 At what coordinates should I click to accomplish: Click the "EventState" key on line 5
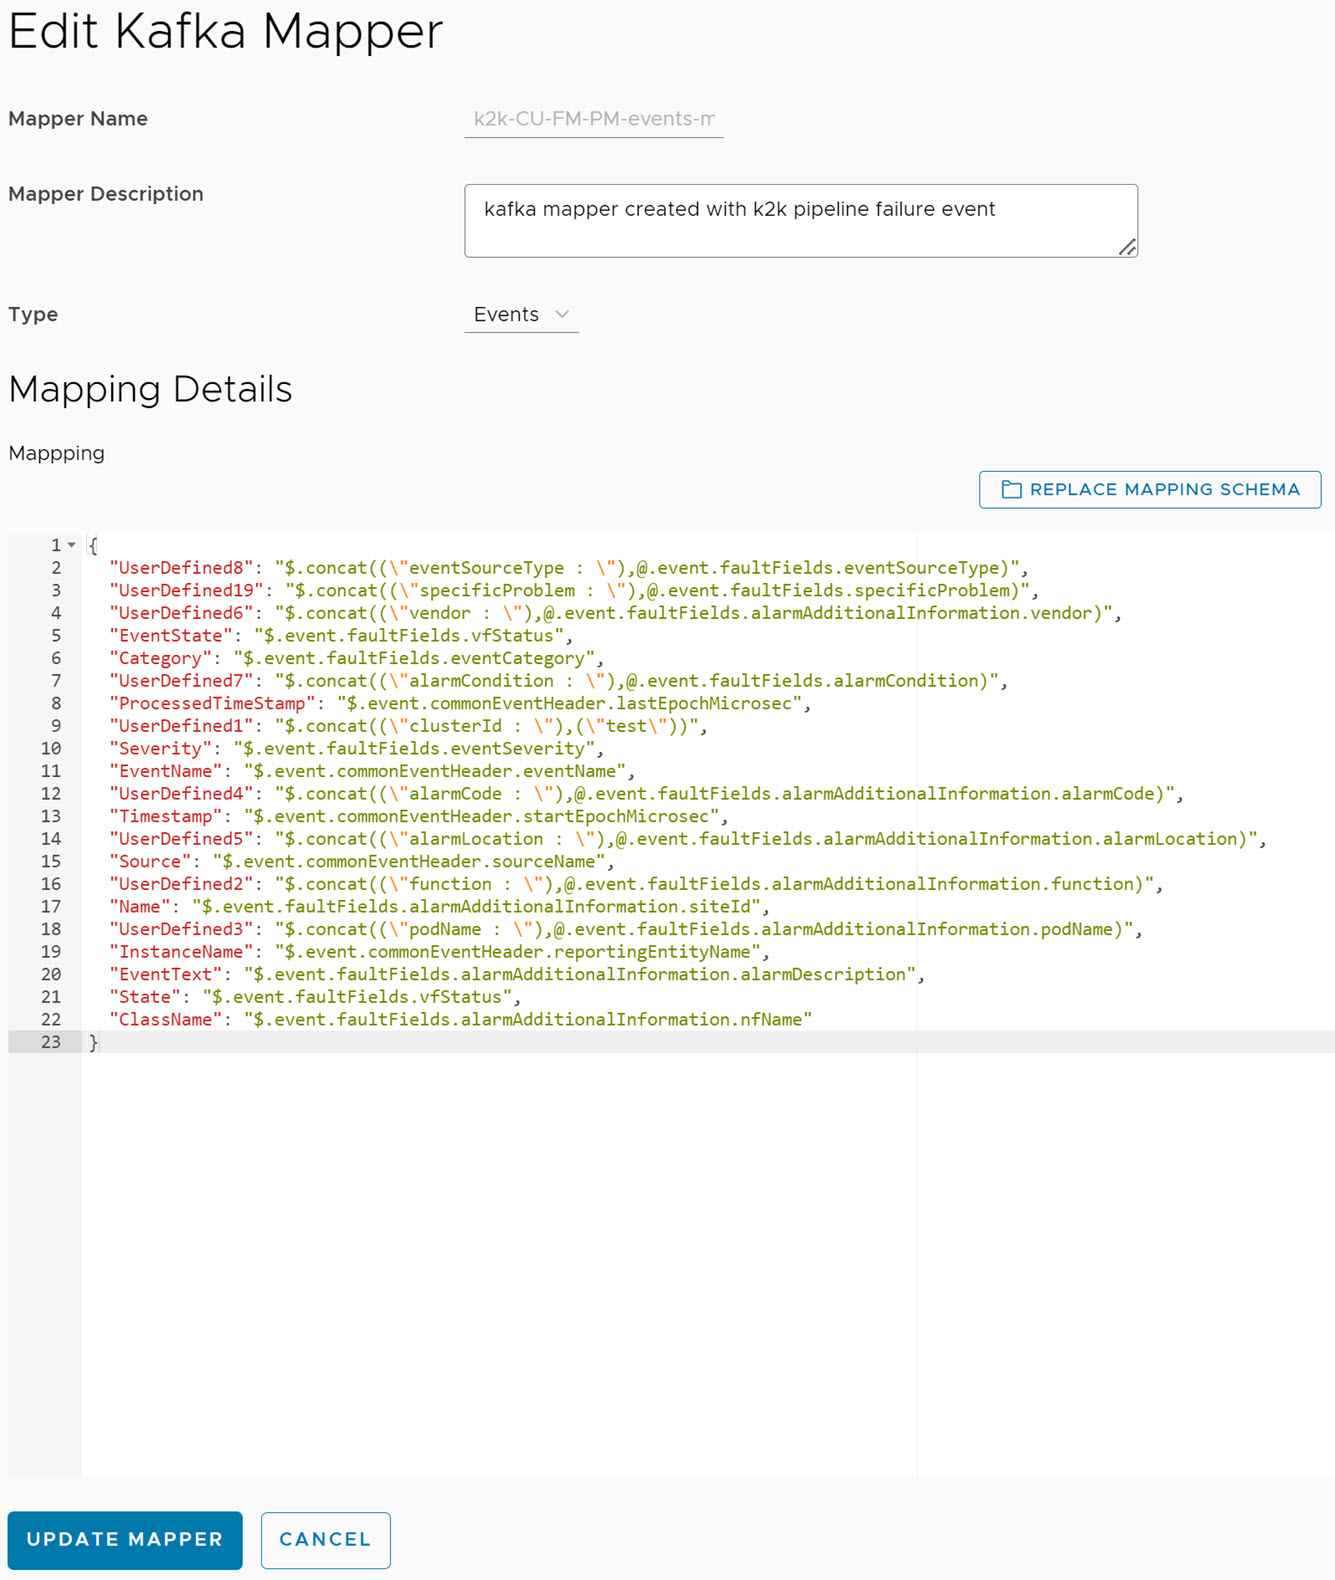click(171, 636)
